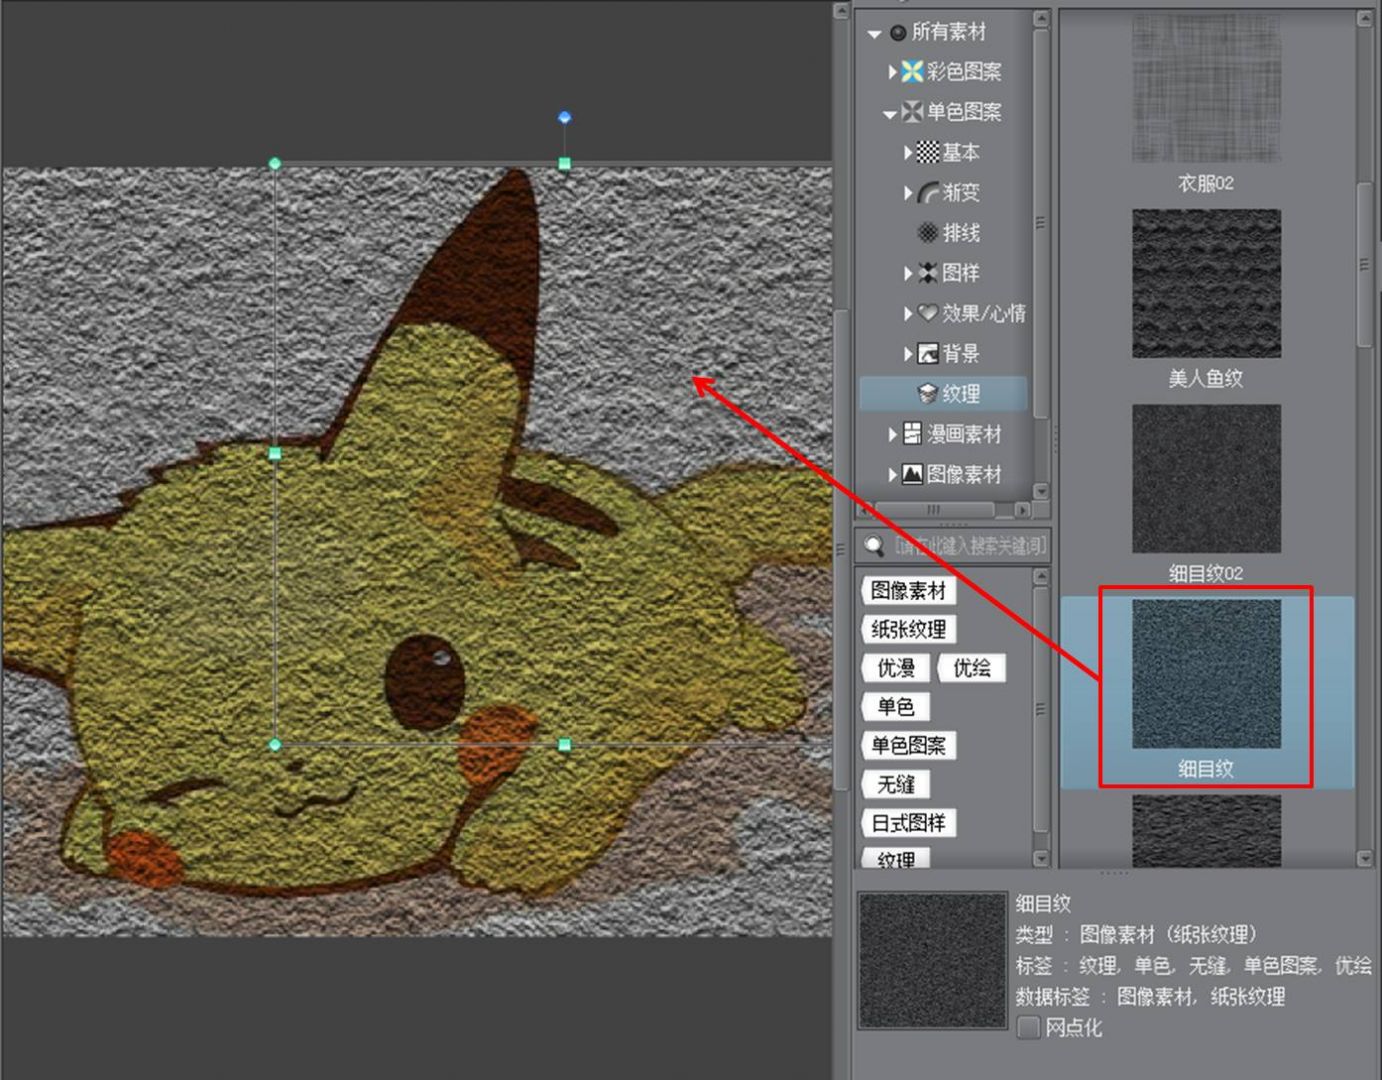1382x1080 pixels.
Task: Select the 衣服02 texture thumbnail
Action: tap(1206, 88)
